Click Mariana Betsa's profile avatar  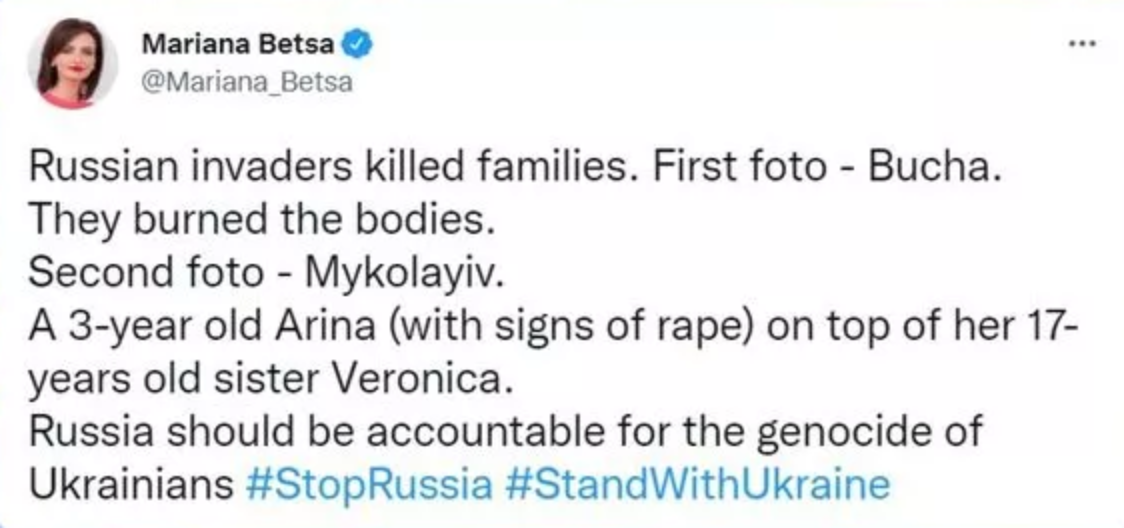point(71,63)
